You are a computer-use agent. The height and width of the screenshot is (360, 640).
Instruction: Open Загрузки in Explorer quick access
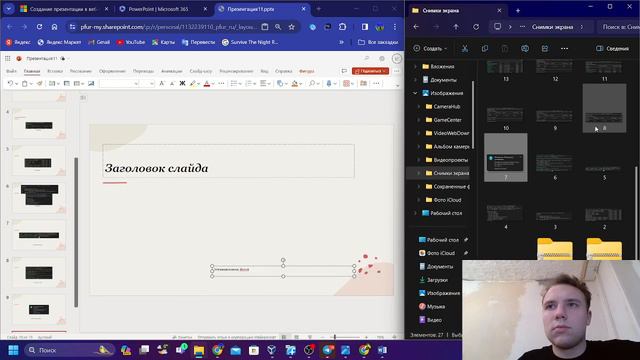tap(437, 280)
